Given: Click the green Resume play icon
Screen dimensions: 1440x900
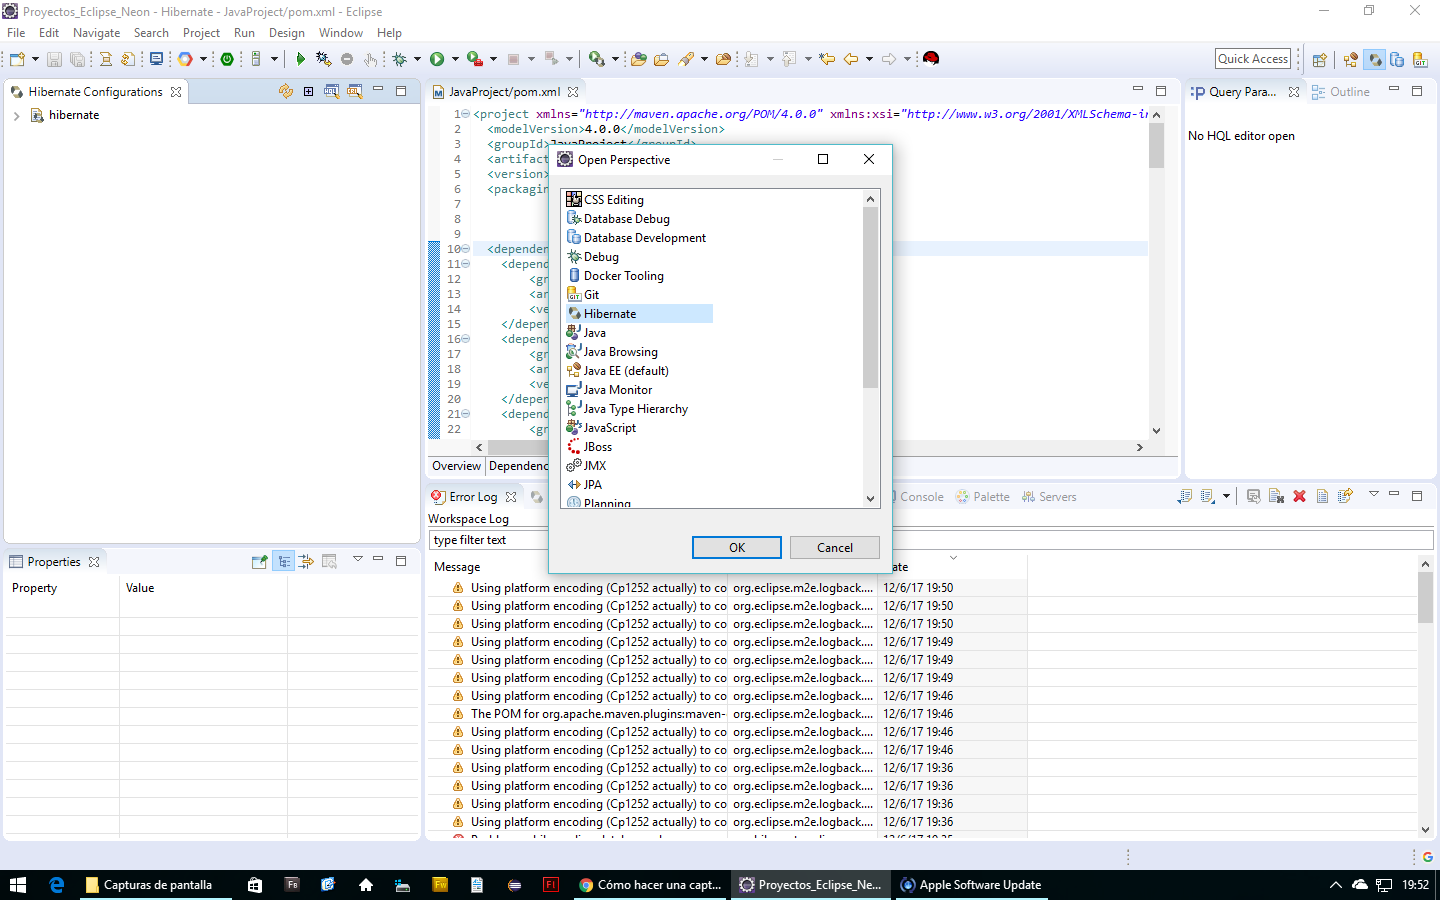Looking at the screenshot, I should click(300, 59).
